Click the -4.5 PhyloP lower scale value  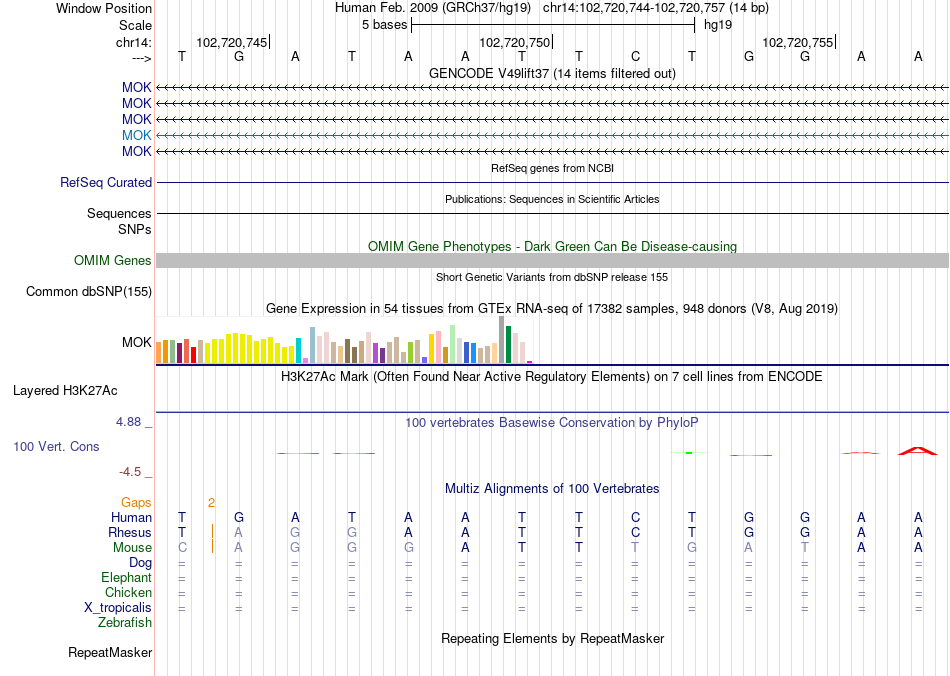tap(130, 471)
